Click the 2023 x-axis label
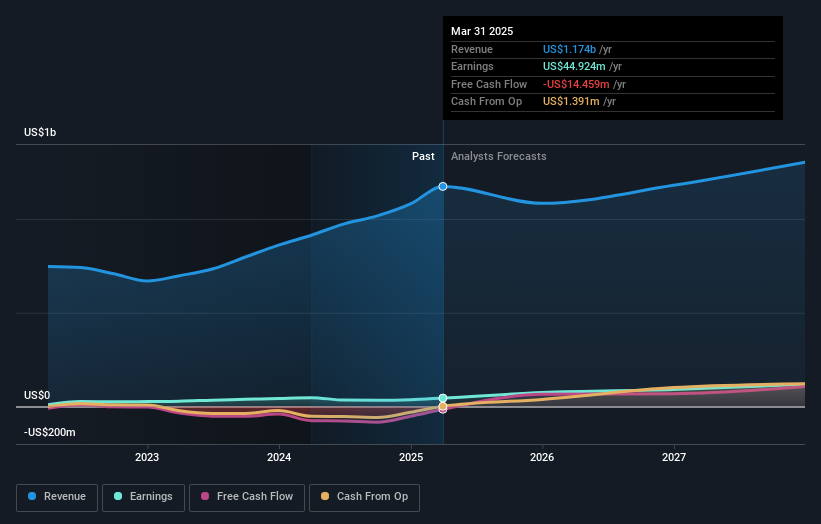Viewport: 821px width, 524px height. (147, 458)
